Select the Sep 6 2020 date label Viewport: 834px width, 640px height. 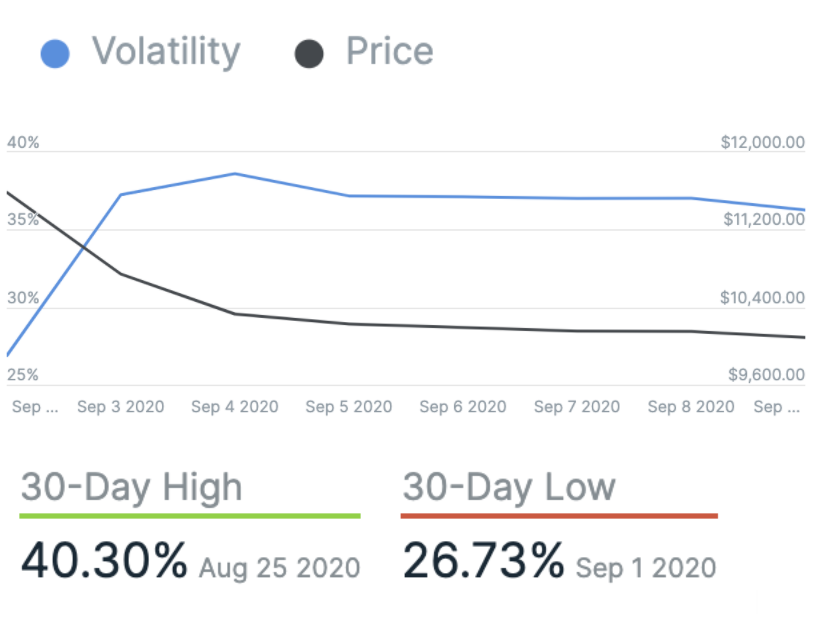(463, 407)
